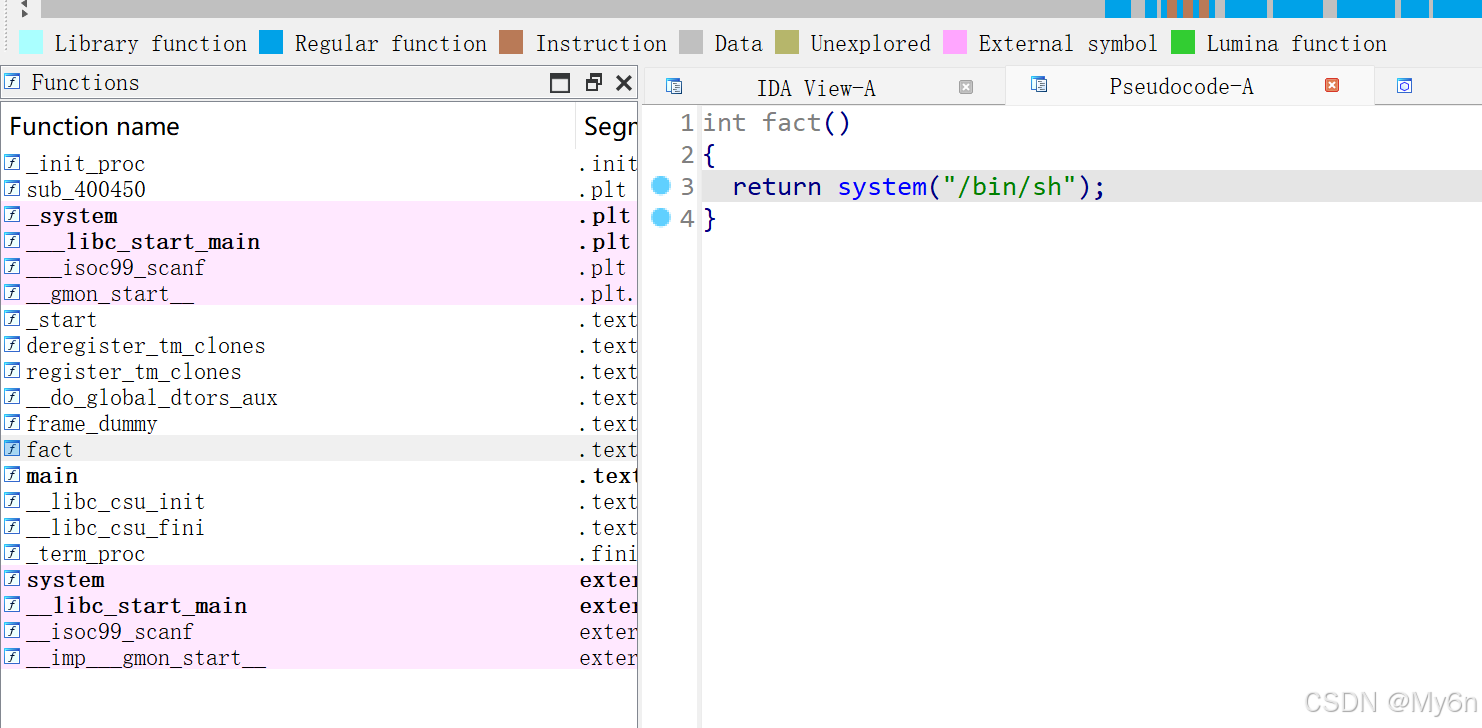This screenshot has width=1482, height=728.
Task: Click function icon beside main
Action: click(12, 475)
